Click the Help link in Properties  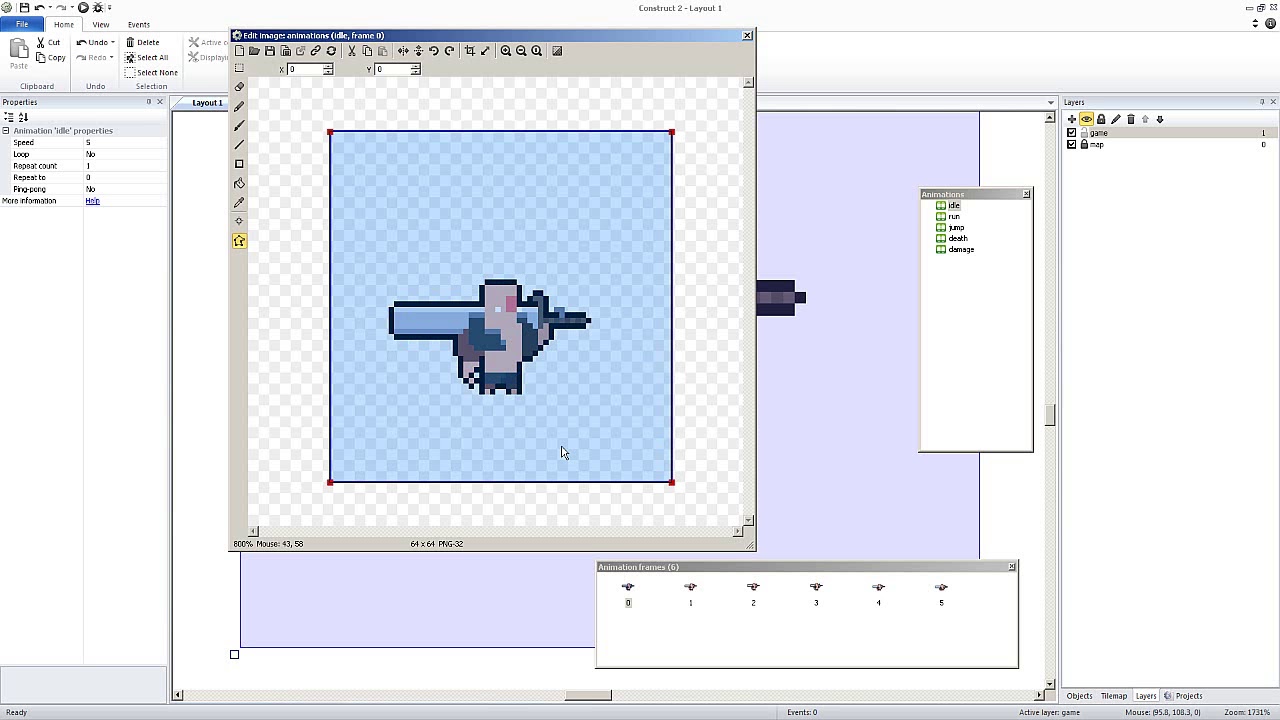[92, 201]
